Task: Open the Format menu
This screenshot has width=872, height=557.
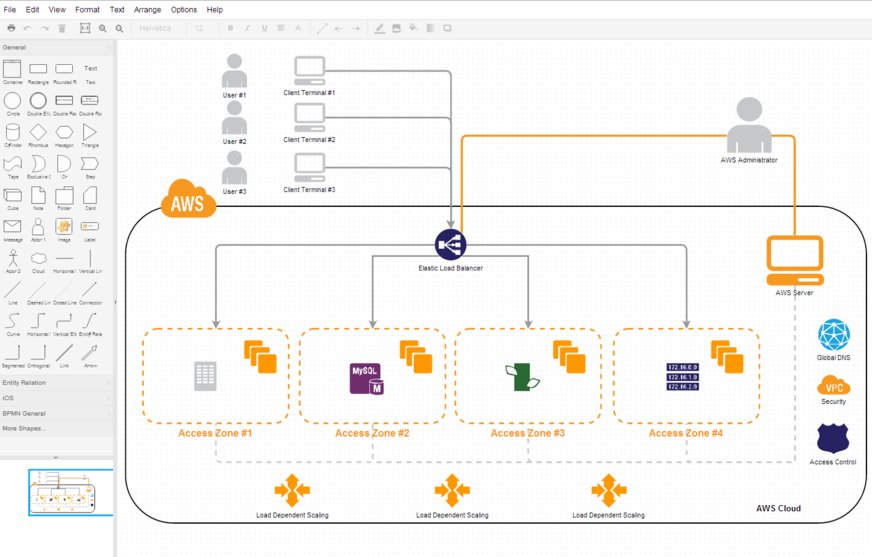Action: (x=87, y=9)
